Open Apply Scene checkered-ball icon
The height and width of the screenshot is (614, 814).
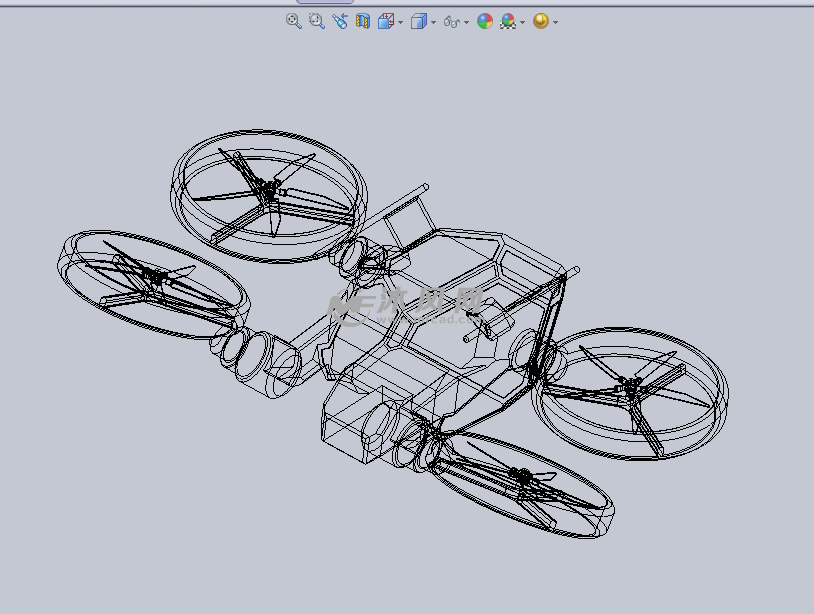pos(508,21)
